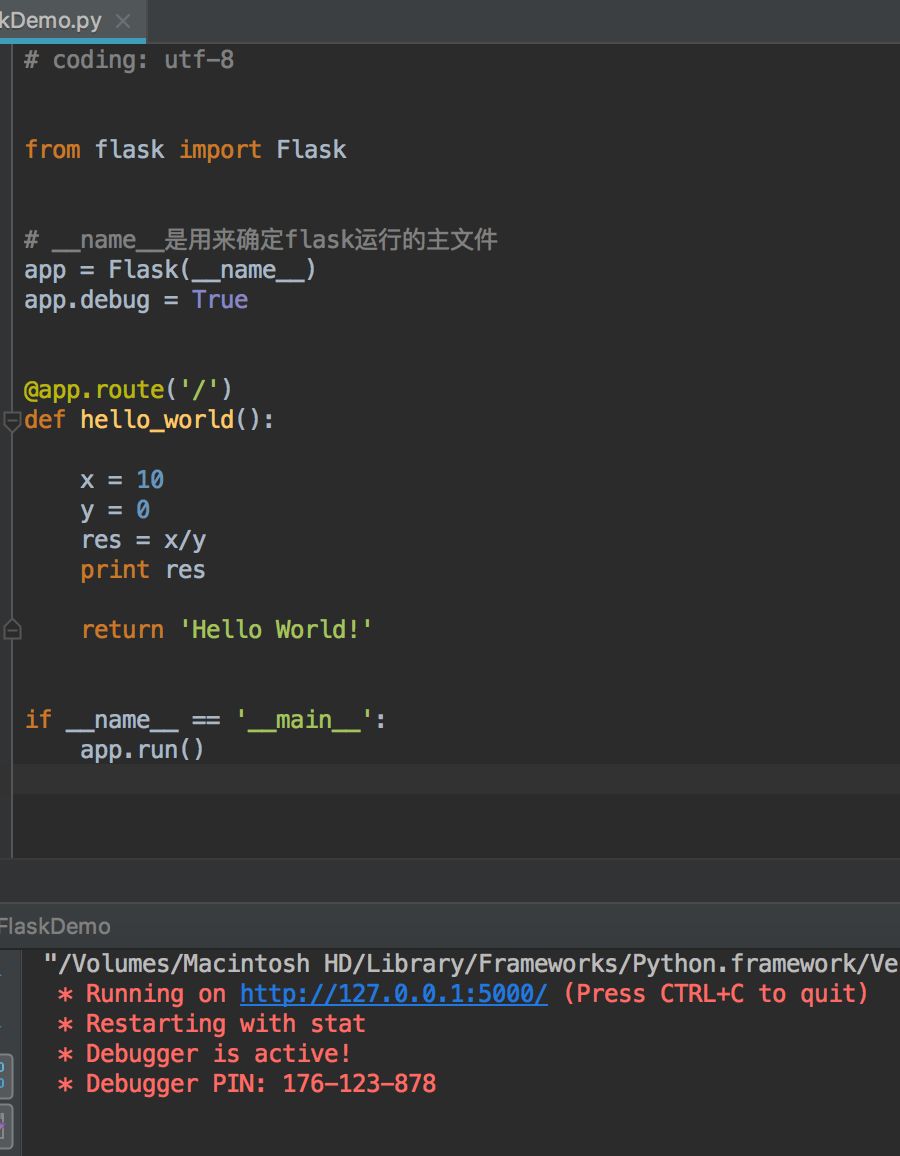900x1156 pixels.
Task: Click the 'Hello World!' string literal
Action: point(276,630)
